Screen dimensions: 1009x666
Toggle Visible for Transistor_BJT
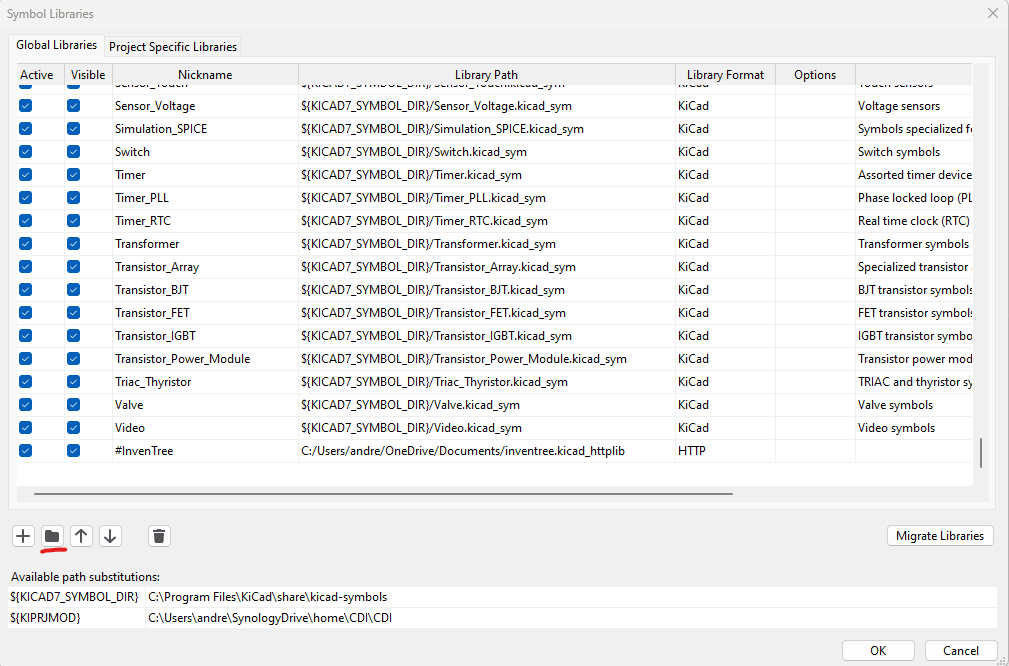[x=73, y=290]
